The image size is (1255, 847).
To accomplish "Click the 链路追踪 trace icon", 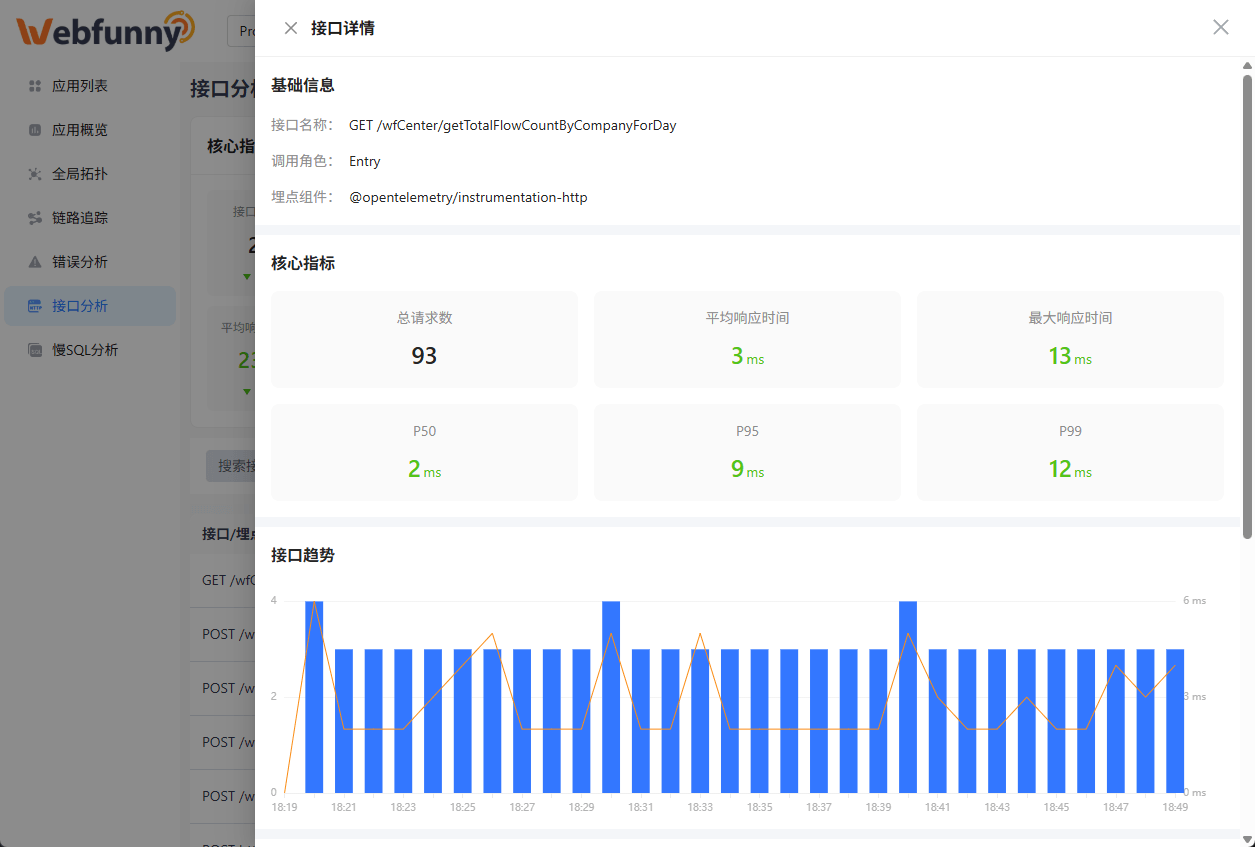I will click(35, 218).
